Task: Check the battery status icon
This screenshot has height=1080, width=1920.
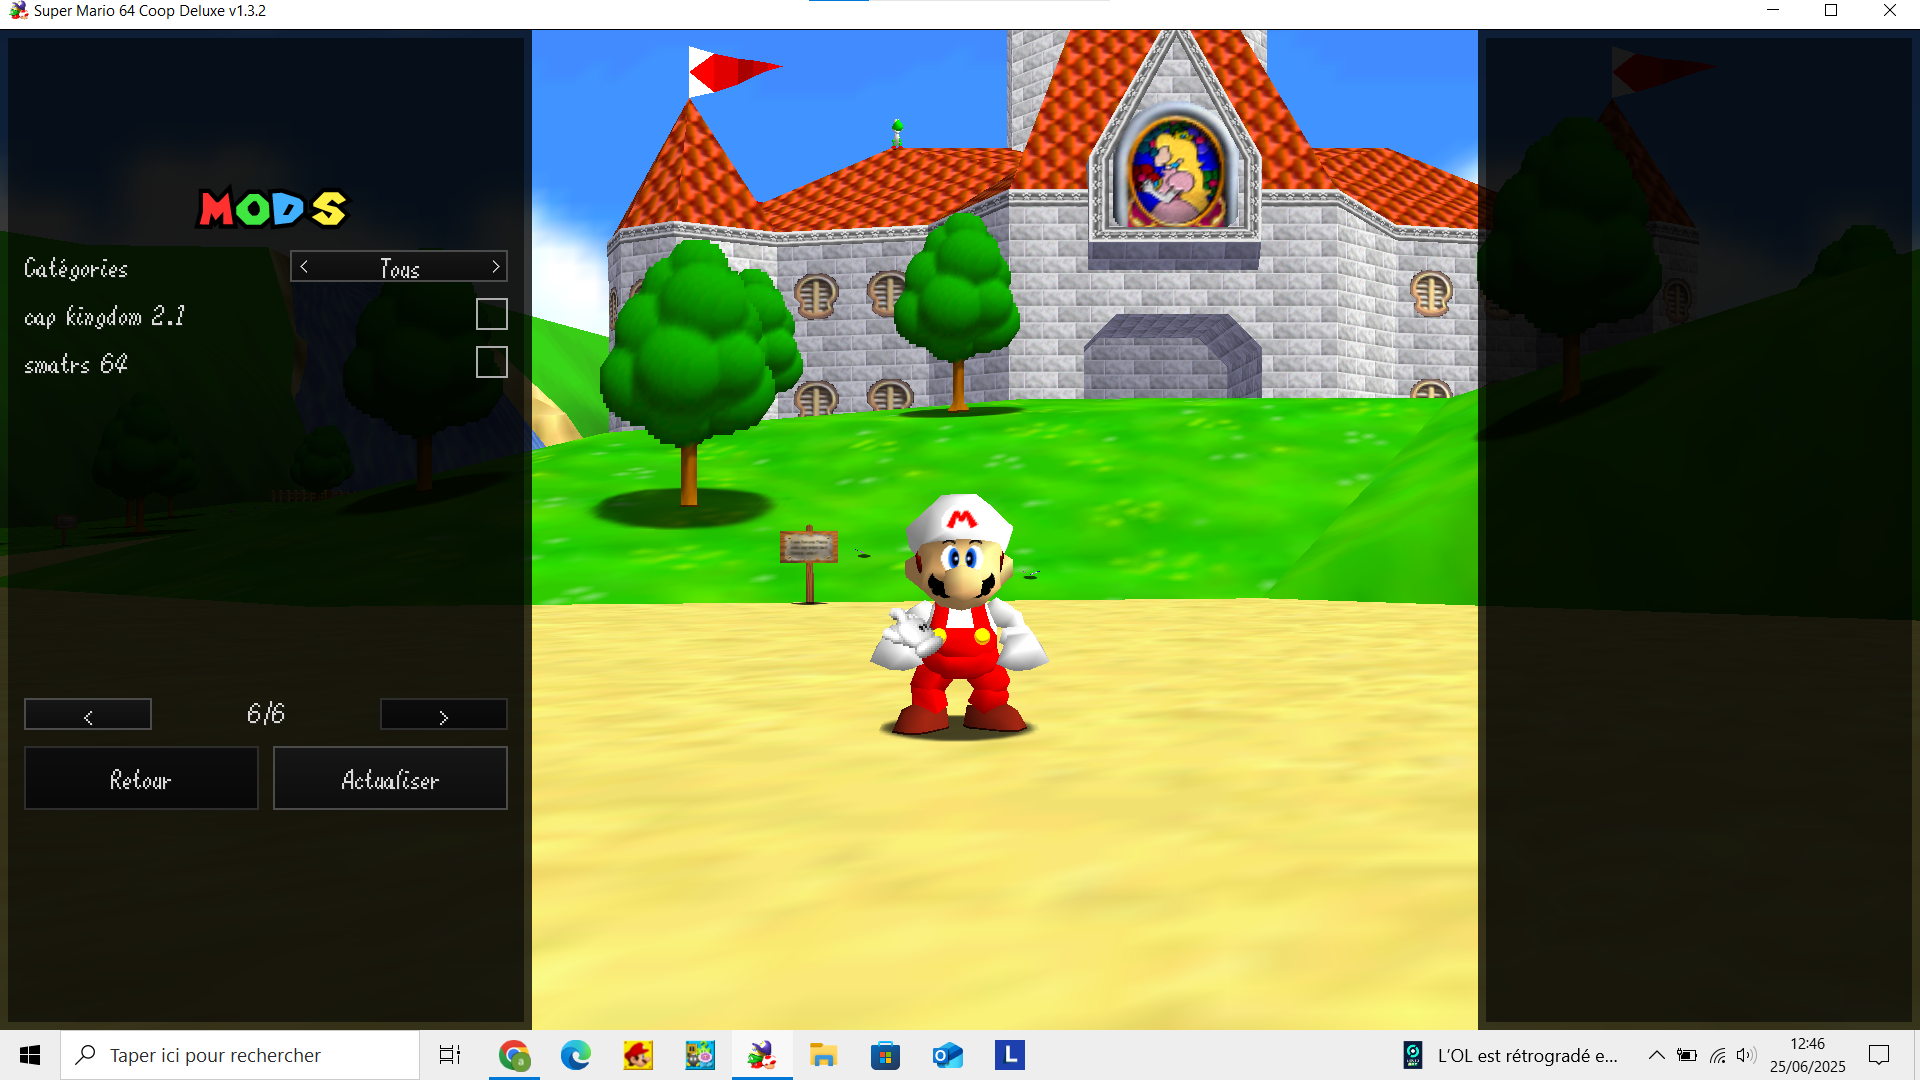Action: pyautogui.click(x=1687, y=1055)
